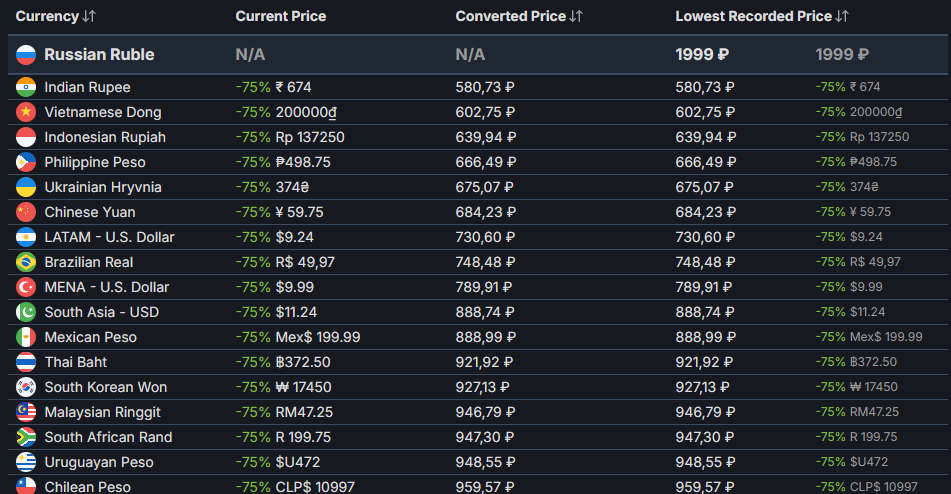This screenshot has height=494, width=951.
Task: Click the Uruguayan flag icon
Action: (x=26, y=462)
